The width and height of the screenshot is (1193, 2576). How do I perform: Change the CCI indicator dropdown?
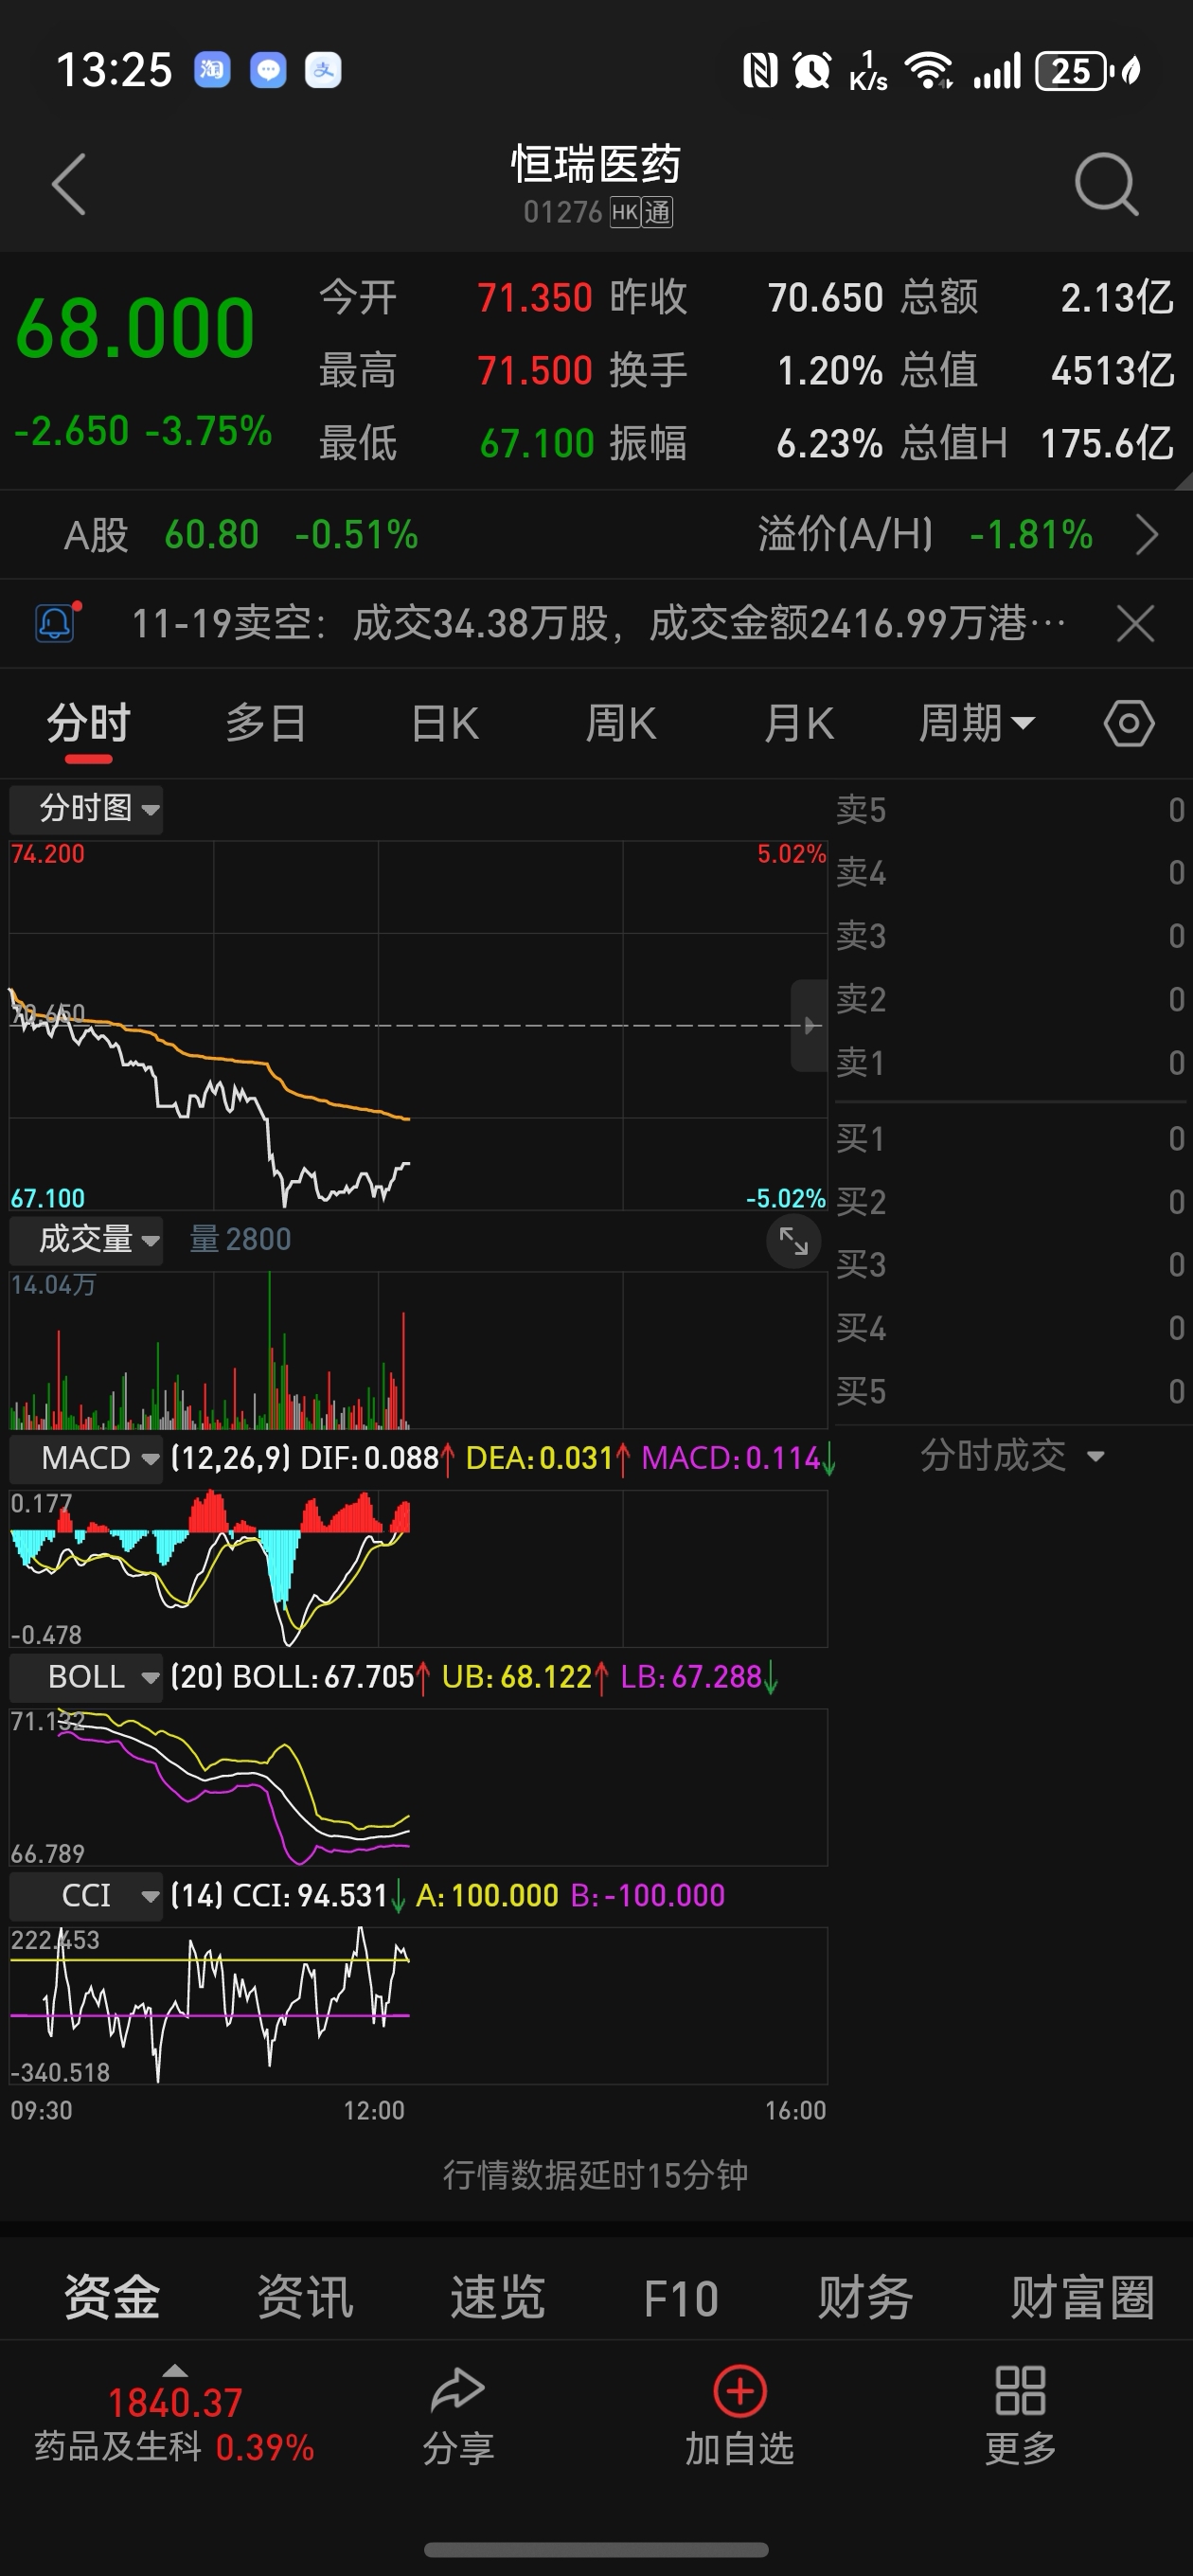point(86,1896)
